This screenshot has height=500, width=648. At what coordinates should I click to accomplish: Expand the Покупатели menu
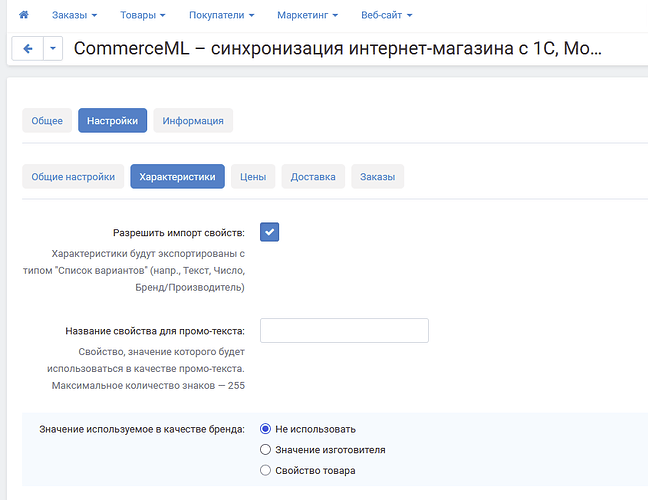point(222,15)
